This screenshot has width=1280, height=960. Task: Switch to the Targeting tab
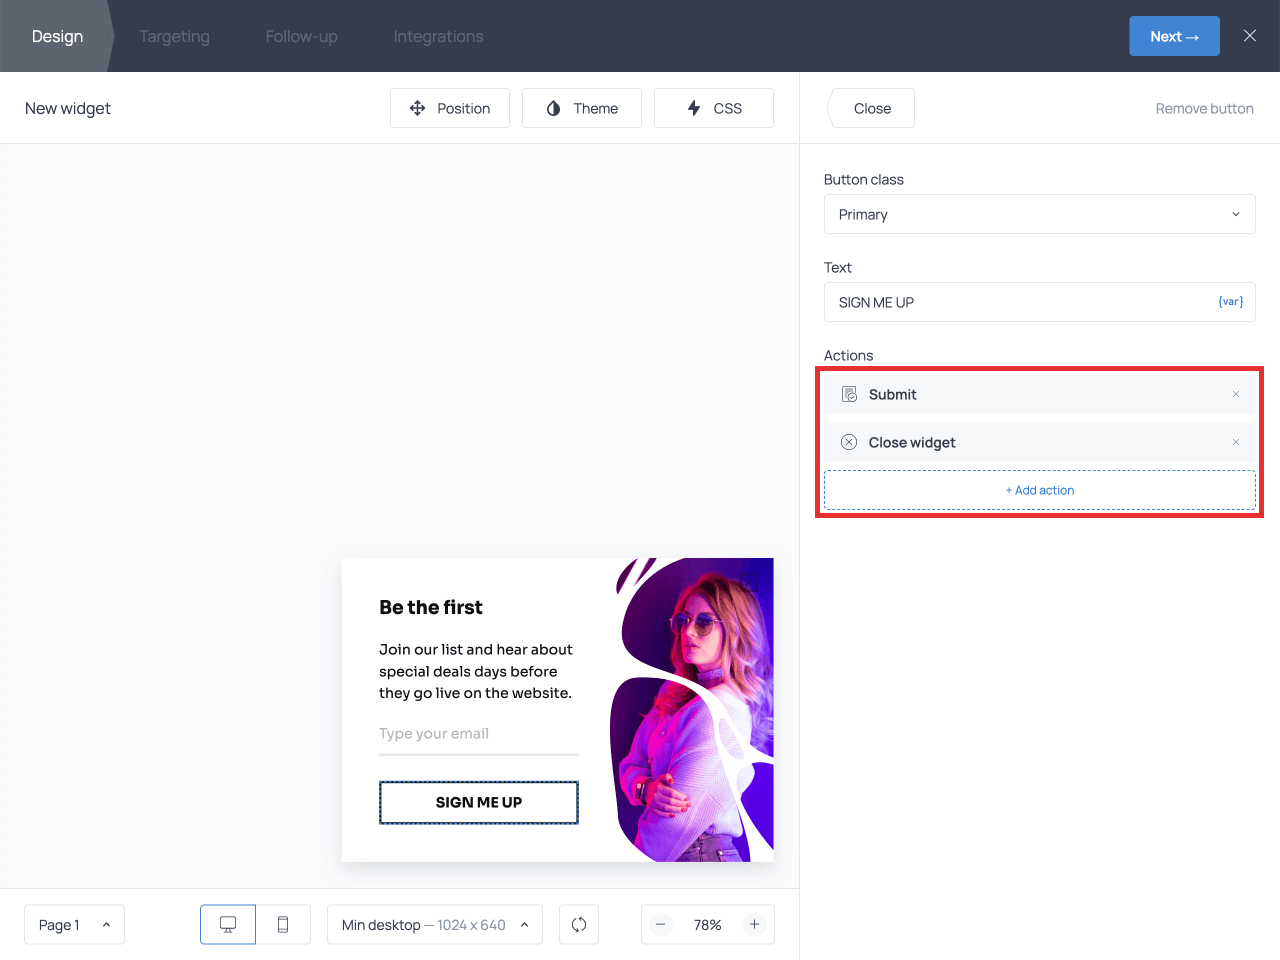click(174, 36)
